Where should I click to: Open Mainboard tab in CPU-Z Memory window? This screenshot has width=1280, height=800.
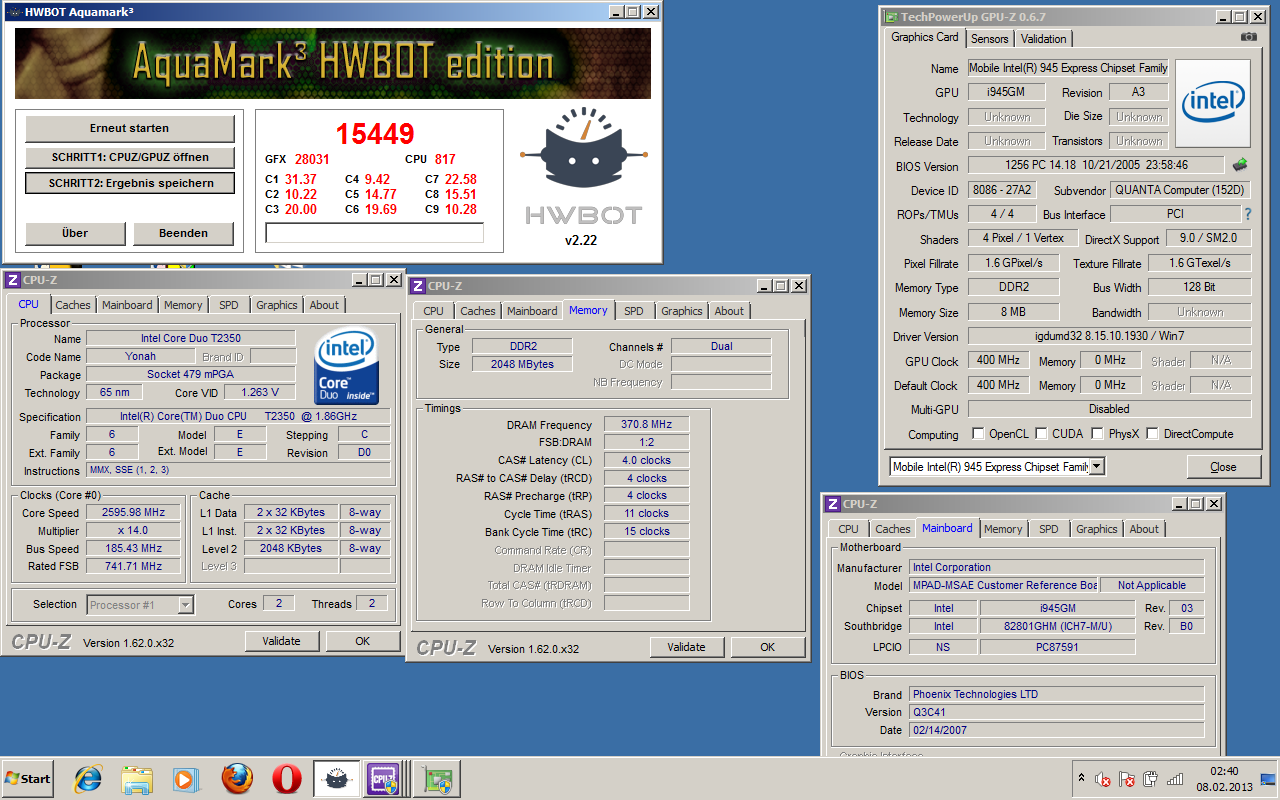tap(532, 311)
